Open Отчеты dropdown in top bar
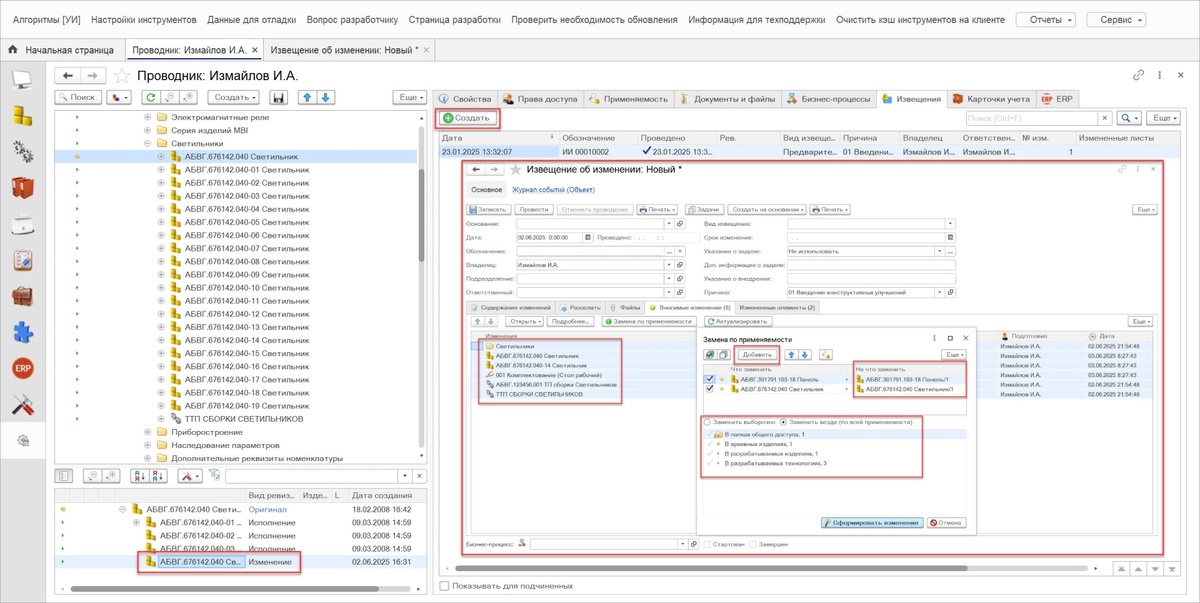This screenshot has height=603, width=1200. [x=1046, y=19]
